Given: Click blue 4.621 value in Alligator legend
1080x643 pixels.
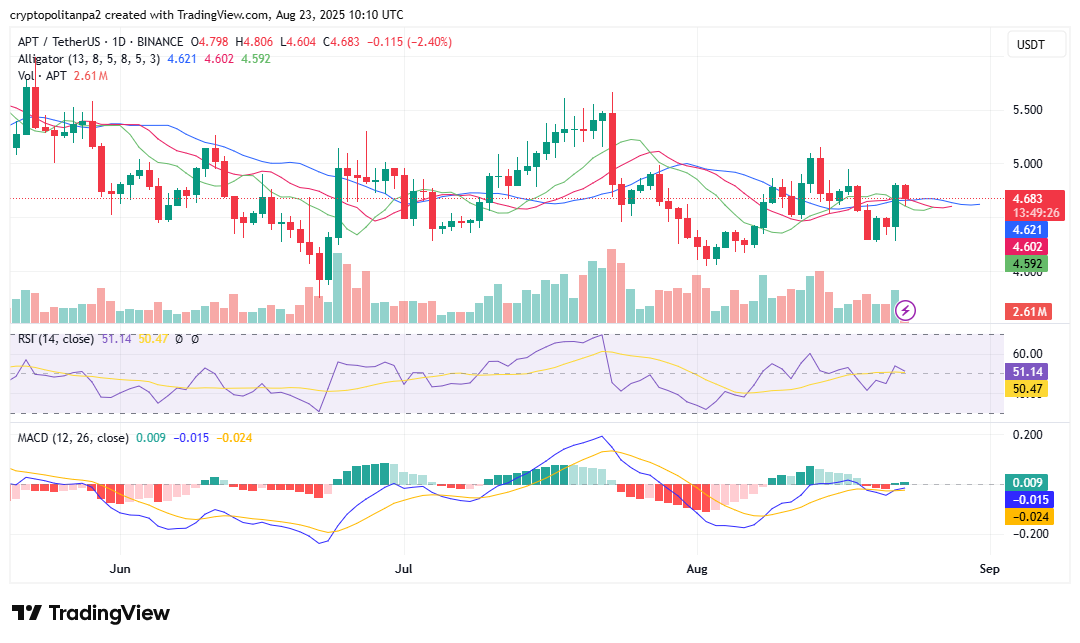Looking at the screenshot, I should [182, 59].
